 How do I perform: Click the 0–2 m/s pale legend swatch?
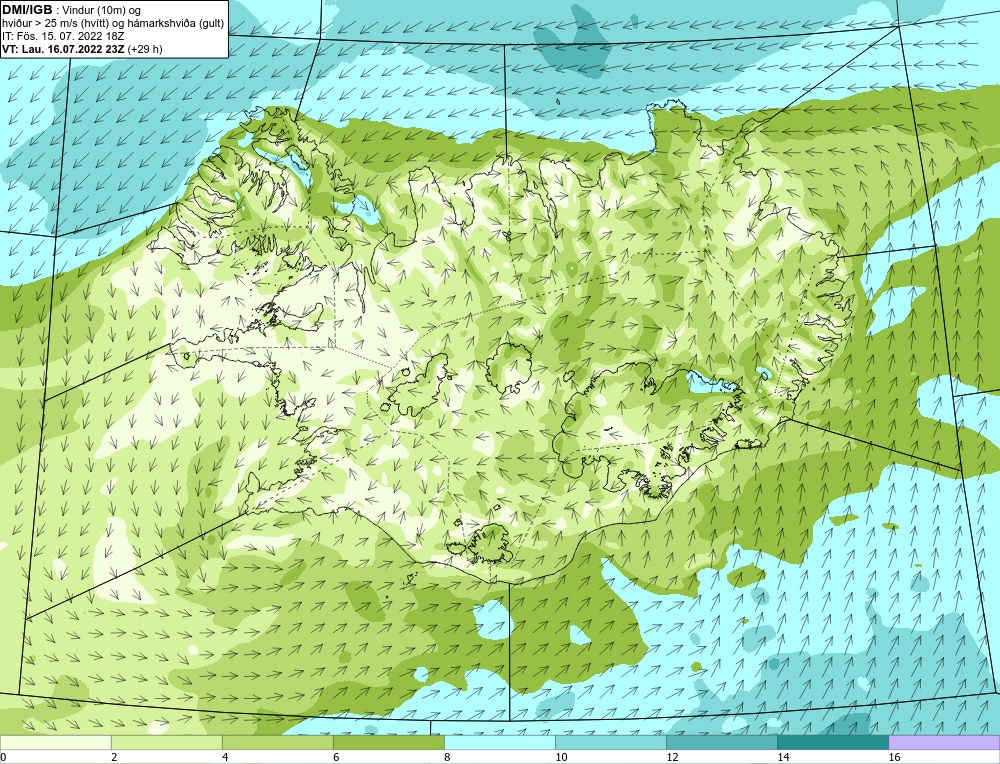tap(55, 742)
